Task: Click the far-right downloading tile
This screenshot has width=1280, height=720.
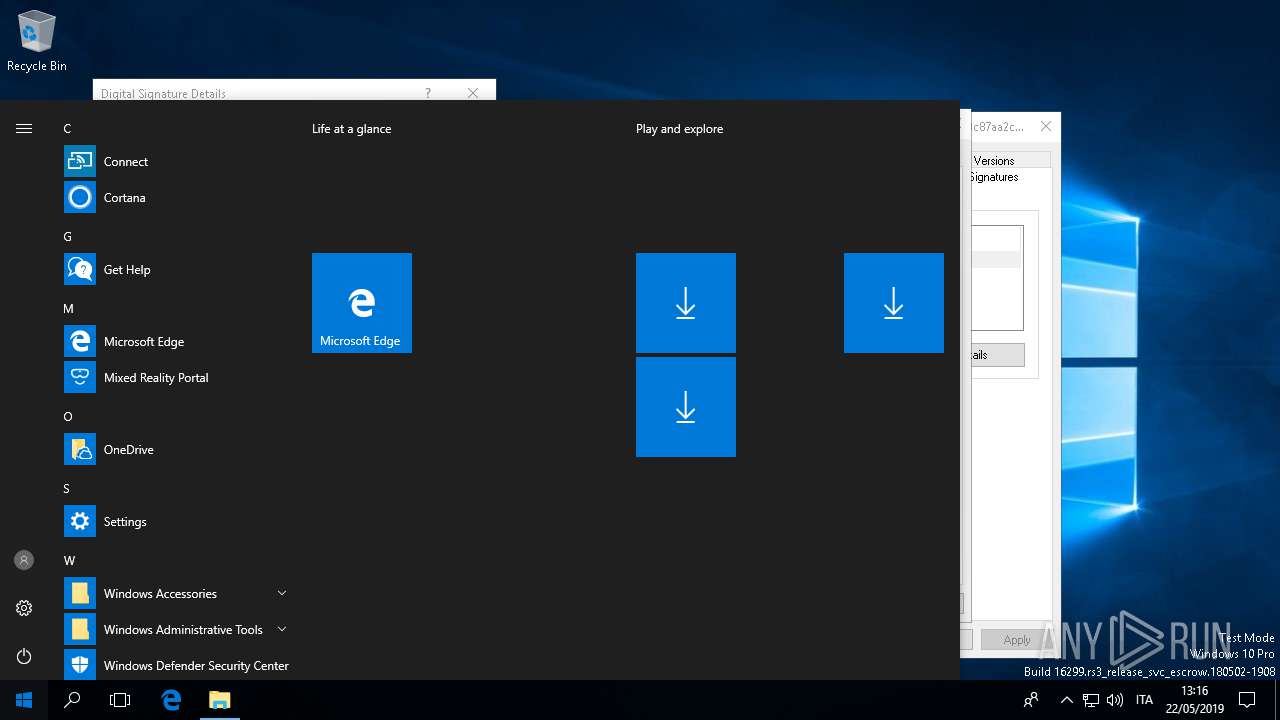Action: click(894, 303)
